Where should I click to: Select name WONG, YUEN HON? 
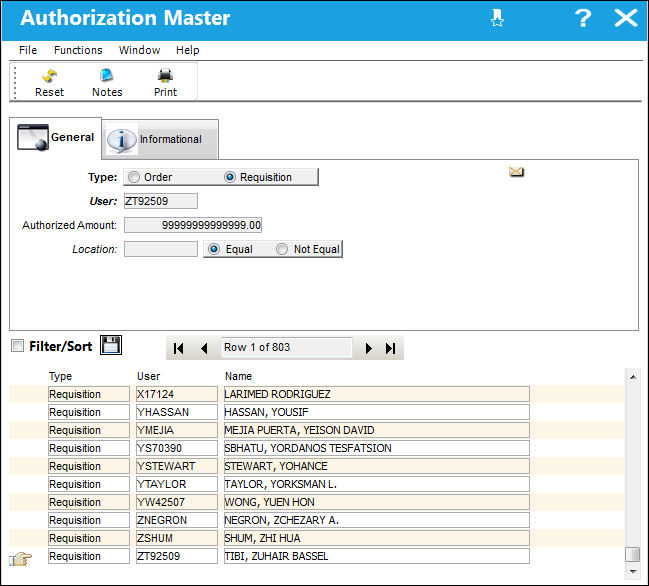[x=376, y=502]
